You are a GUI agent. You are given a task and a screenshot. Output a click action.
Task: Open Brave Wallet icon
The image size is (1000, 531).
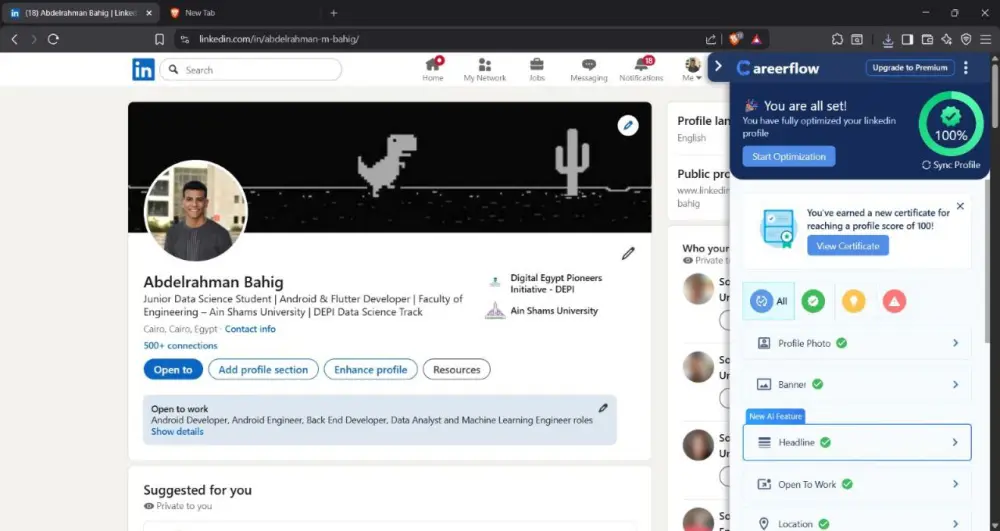927,39
